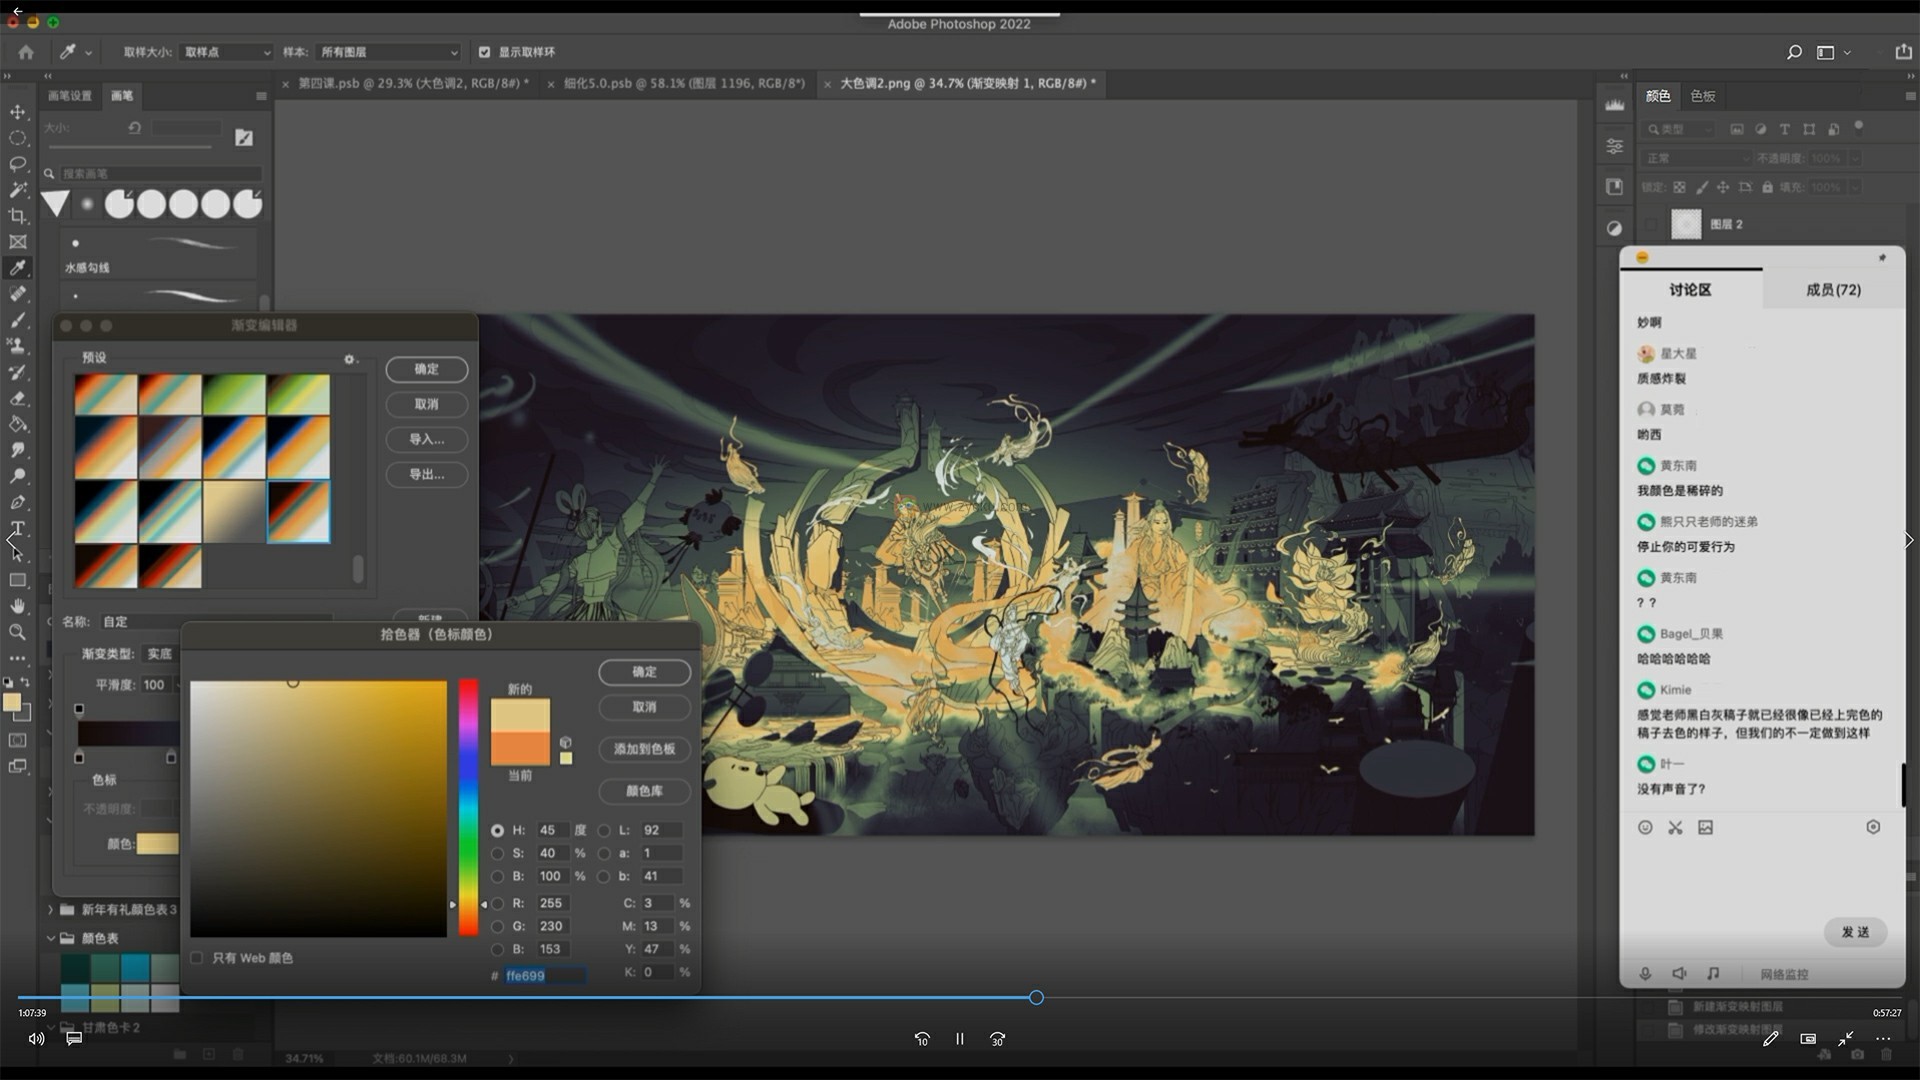
Task: Expand the 新年有礼颜色表3 group
Action: [x=50, y=909]
